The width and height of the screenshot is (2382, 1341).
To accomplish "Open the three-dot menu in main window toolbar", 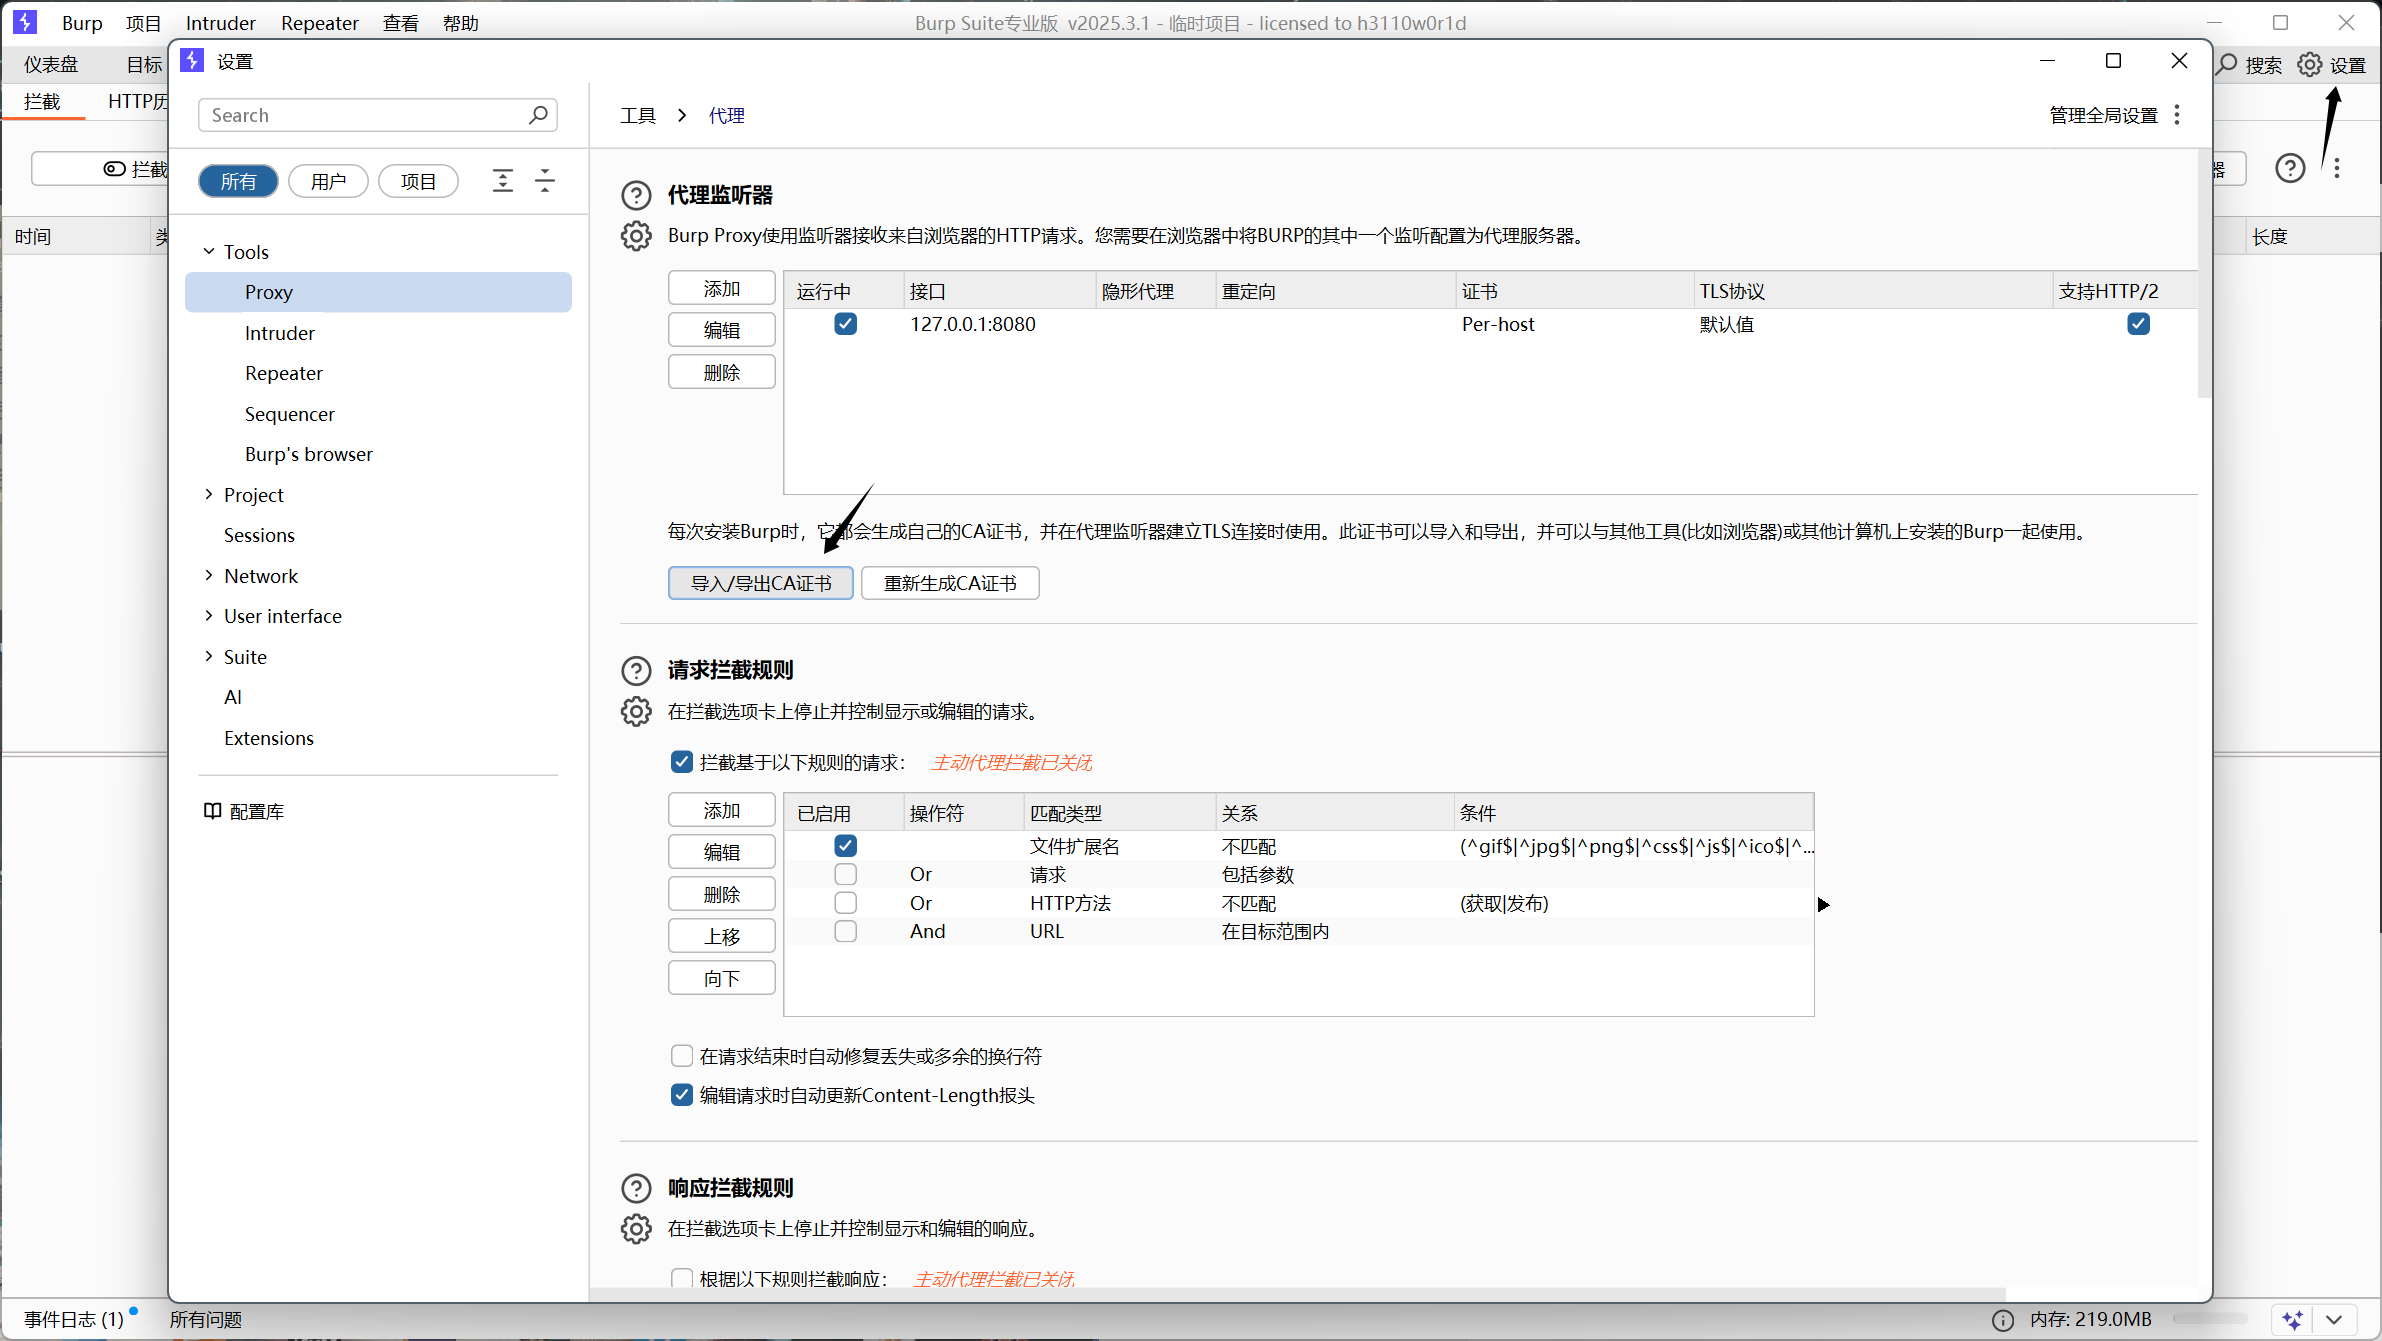I will point(2337,168).
